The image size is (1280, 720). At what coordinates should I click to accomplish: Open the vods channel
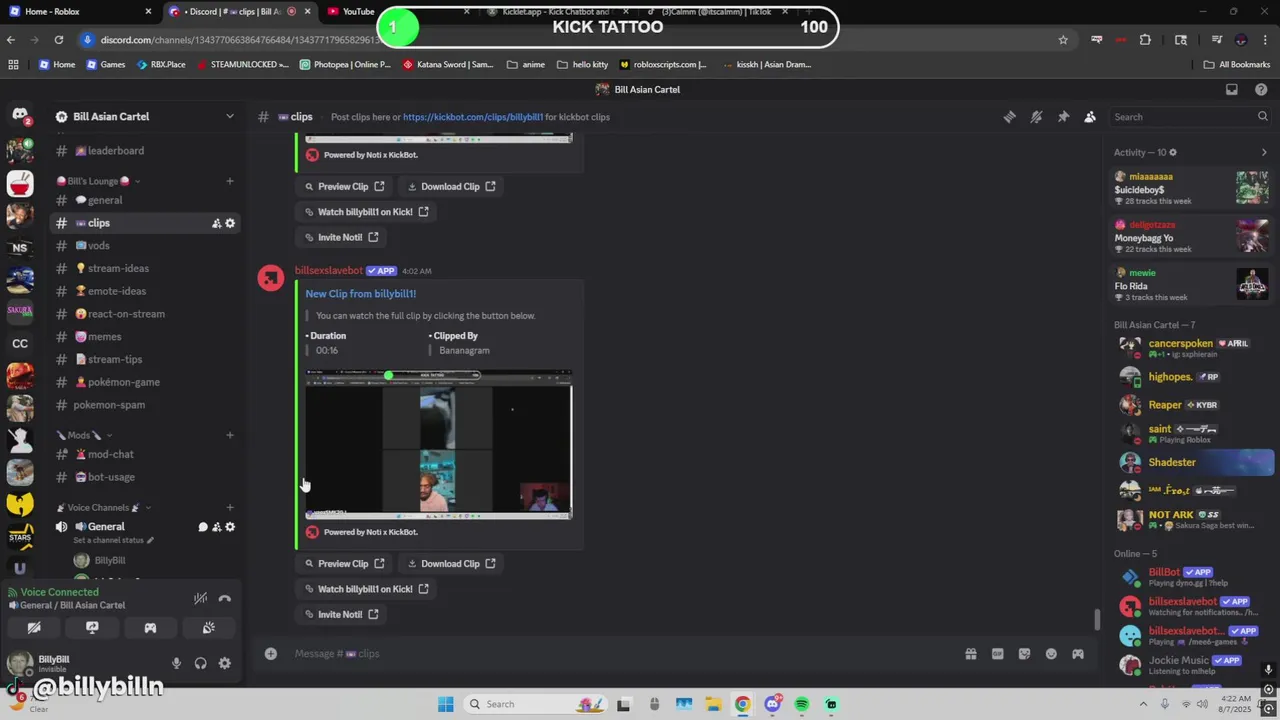144,246
